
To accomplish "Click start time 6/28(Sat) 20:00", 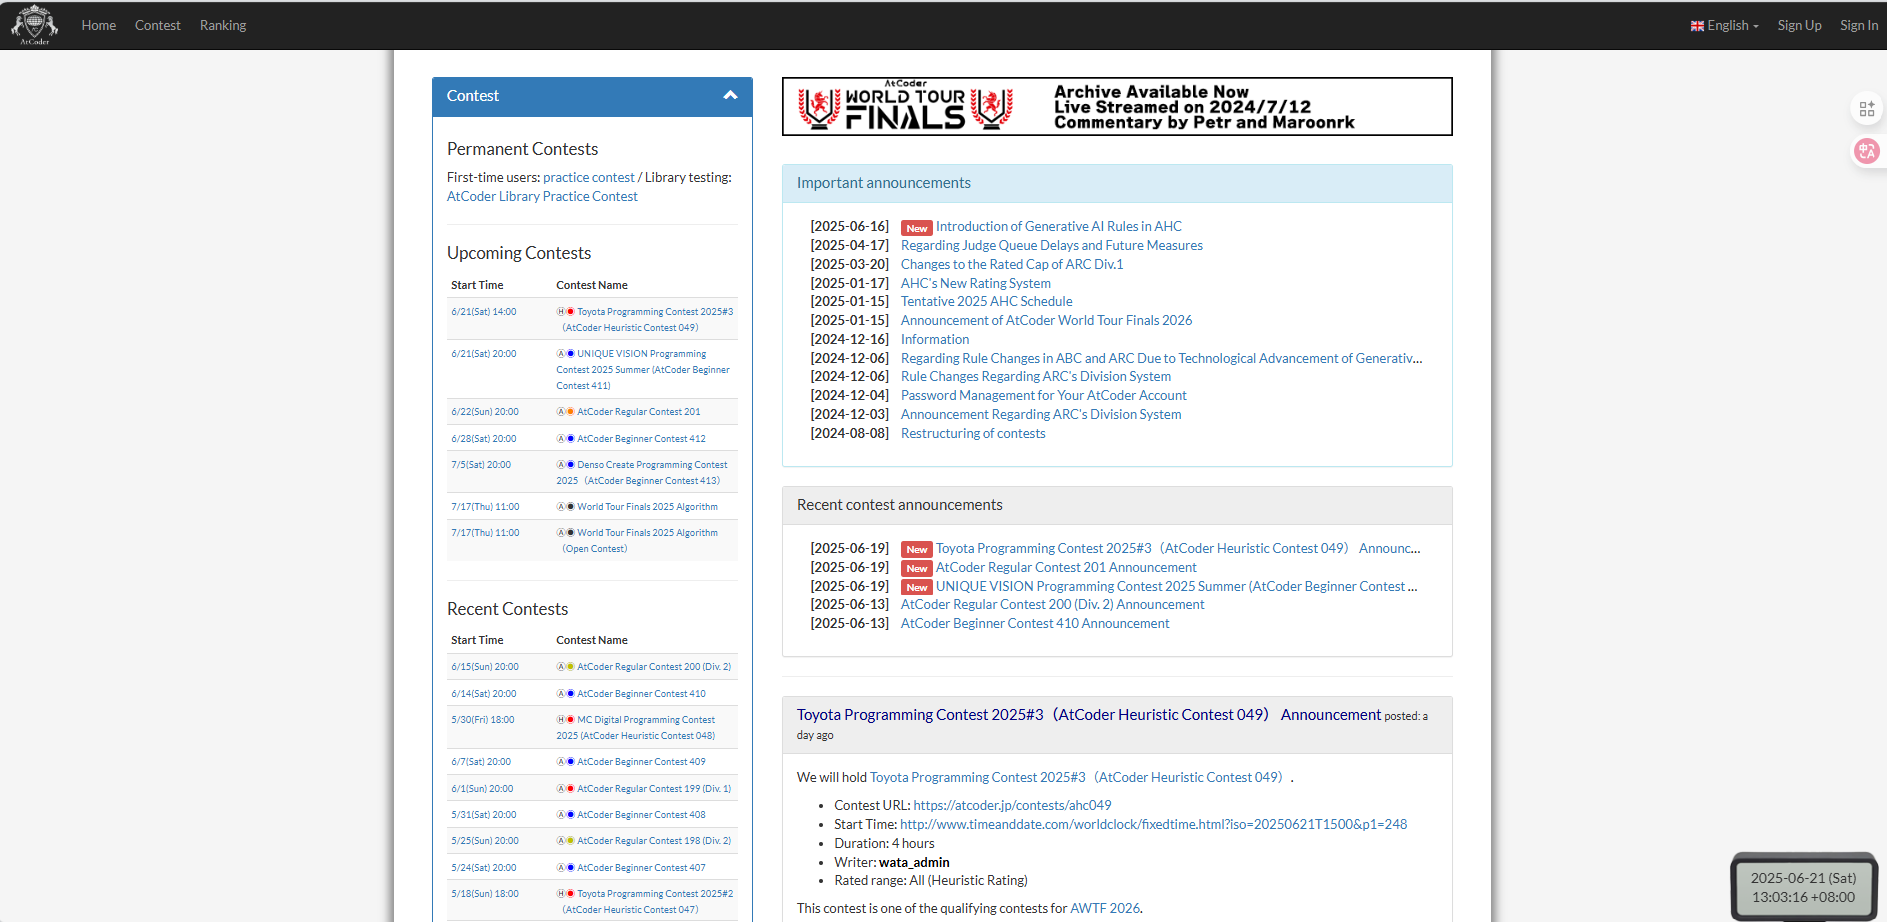I will click(x=484, y=439).
